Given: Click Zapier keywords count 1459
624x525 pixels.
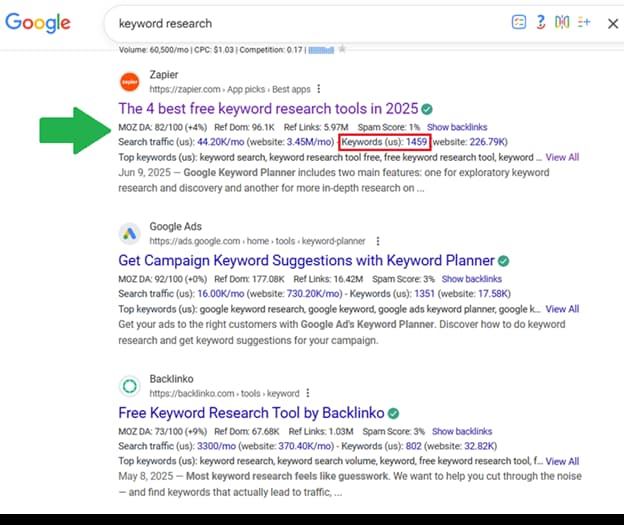Looking at the screenshot, I should tap(416, 142).
